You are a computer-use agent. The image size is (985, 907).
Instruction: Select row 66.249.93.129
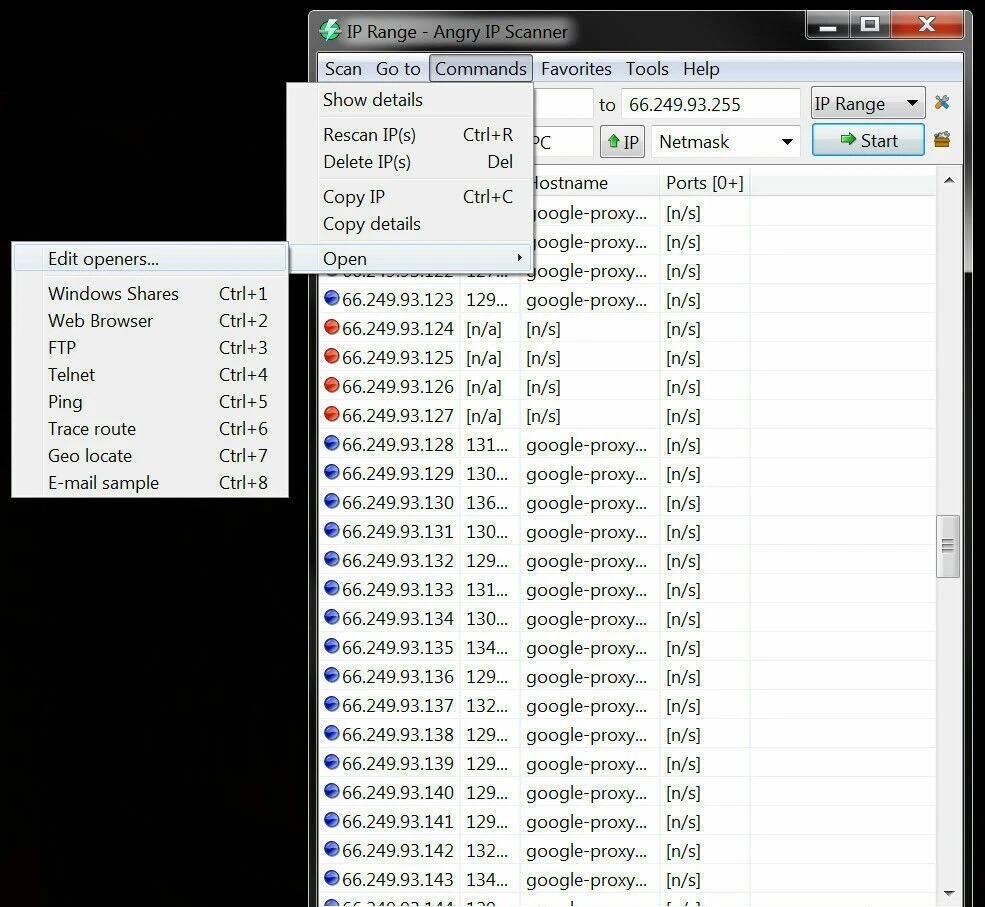coord(627,474)
